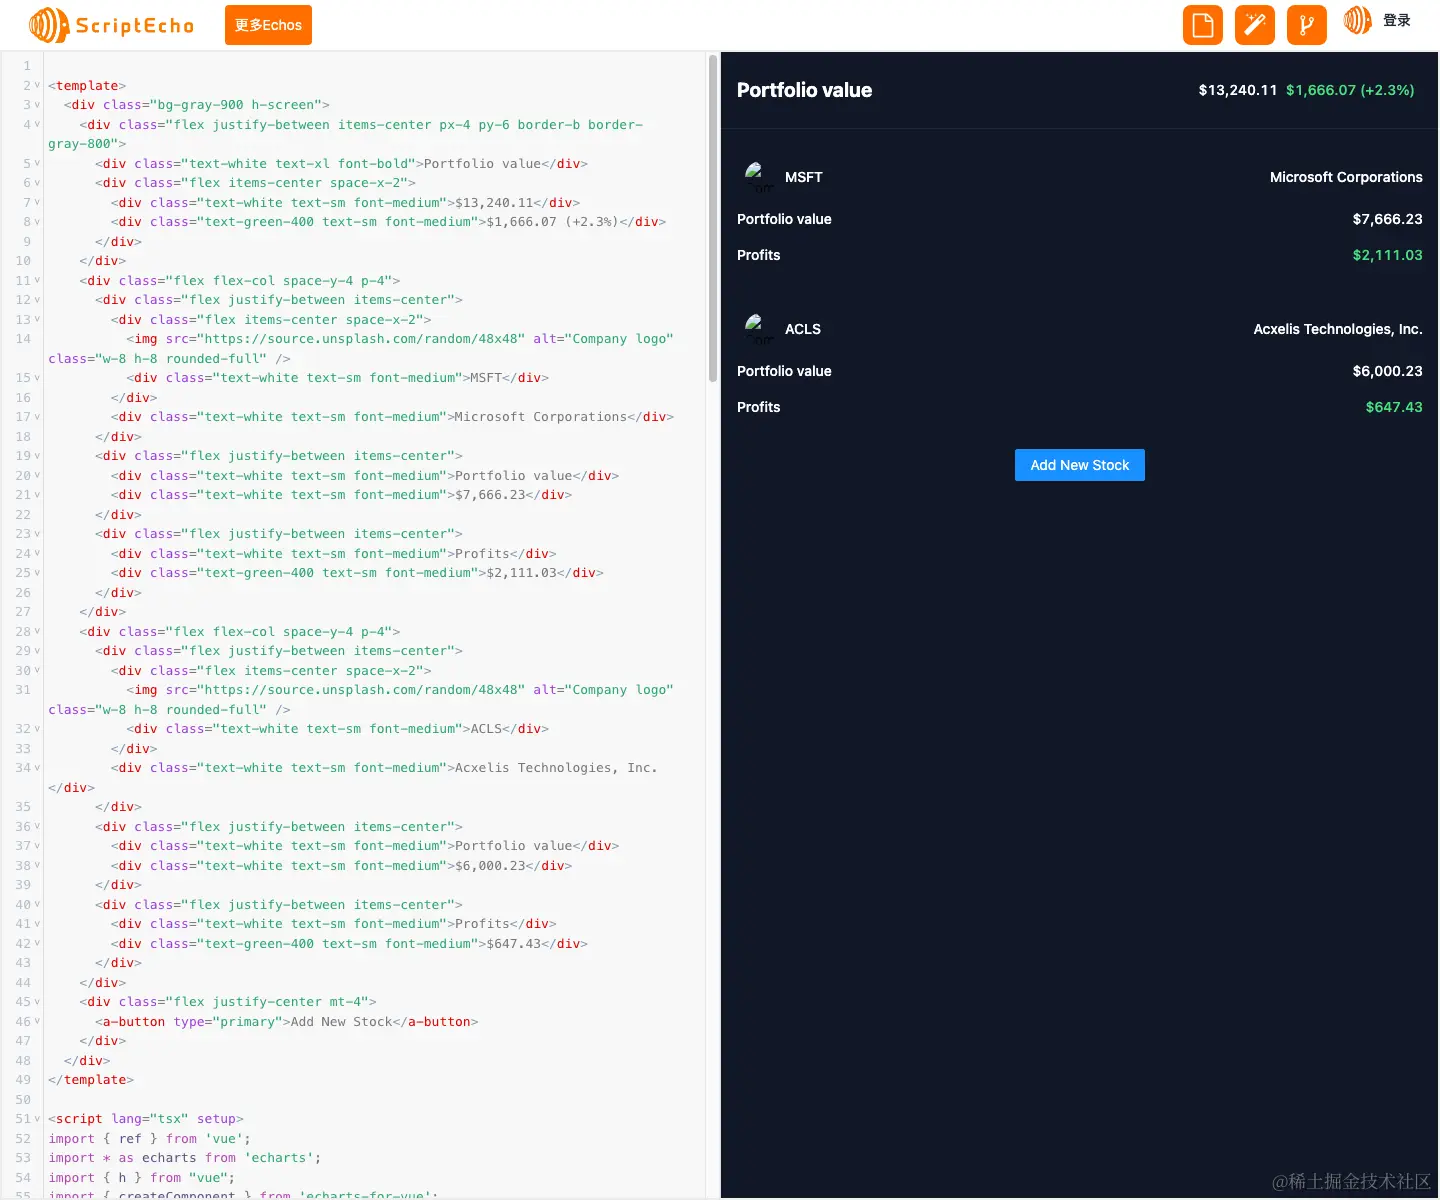Click the code line containing $13,240.11

(345, 203)
